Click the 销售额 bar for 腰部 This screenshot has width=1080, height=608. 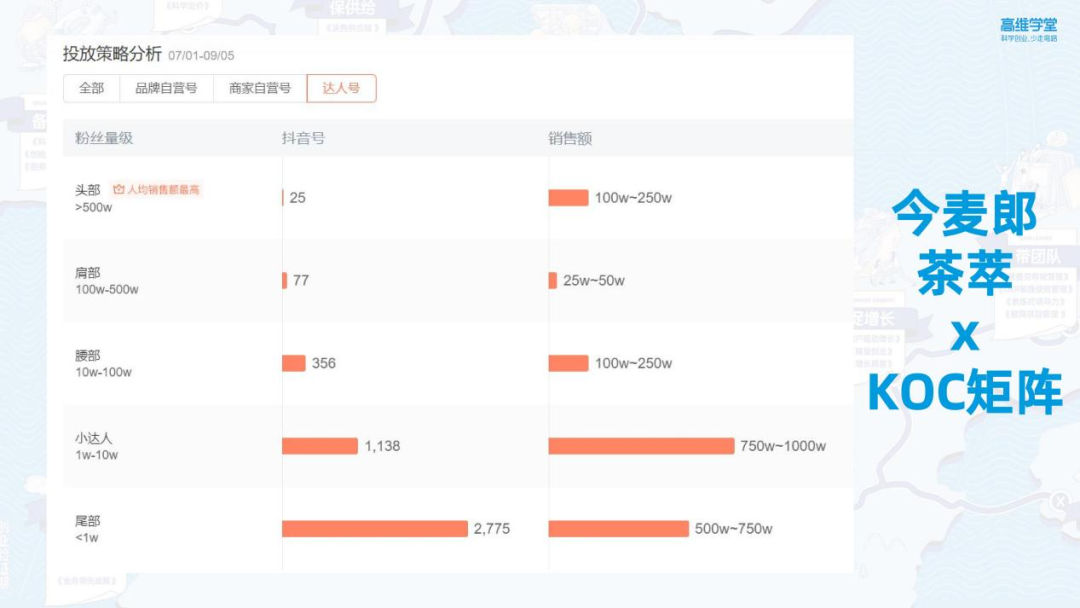(568, 363)
